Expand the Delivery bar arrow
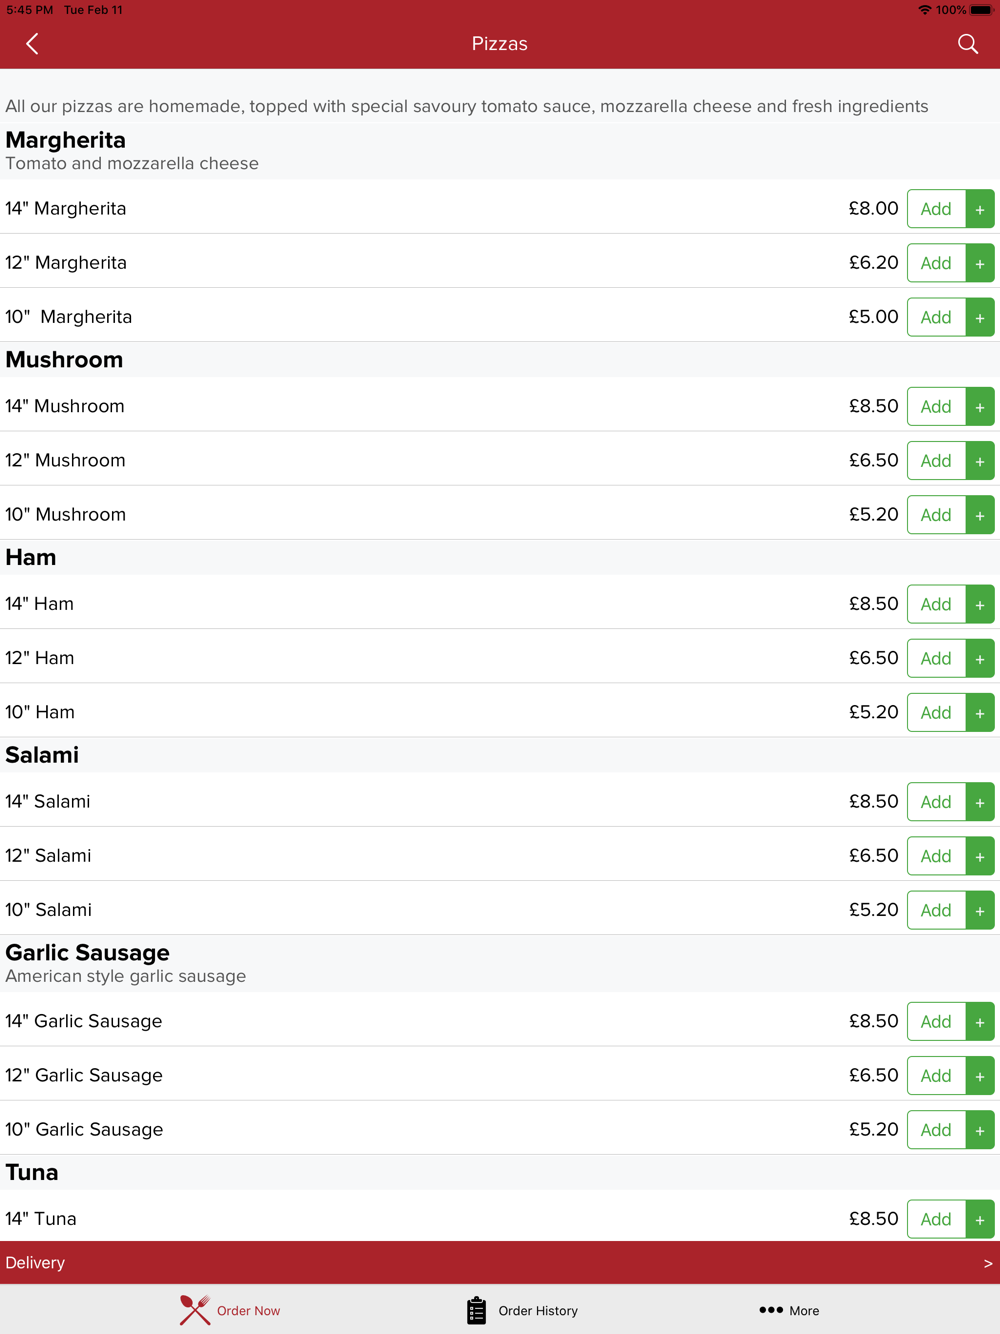The height and width of the screenshot is (1334, 1000). tap(987, 1263)
